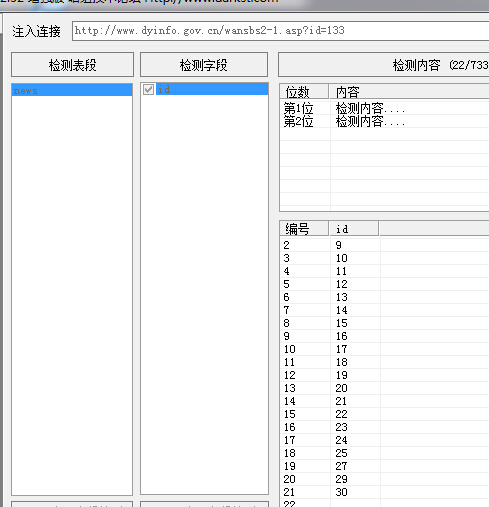489x507 pixels.
Task: Select result row with id 15
Action: point(385,323)
